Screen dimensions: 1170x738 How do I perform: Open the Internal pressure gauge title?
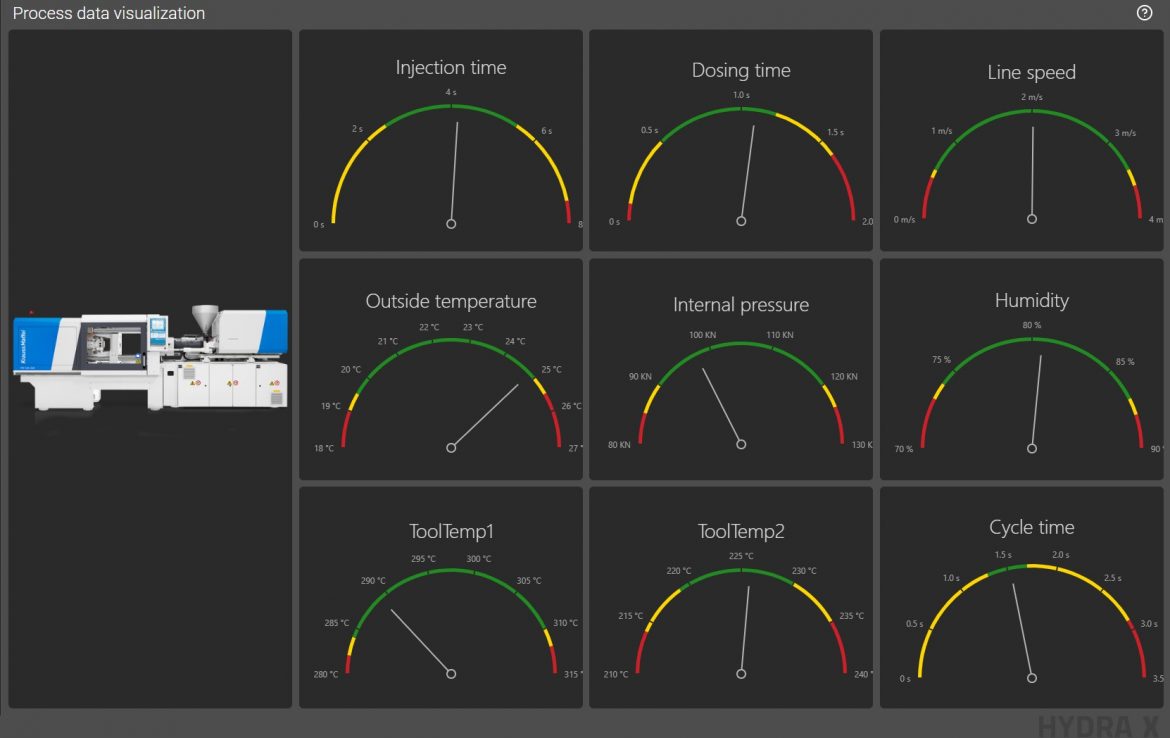click(741, 305)
